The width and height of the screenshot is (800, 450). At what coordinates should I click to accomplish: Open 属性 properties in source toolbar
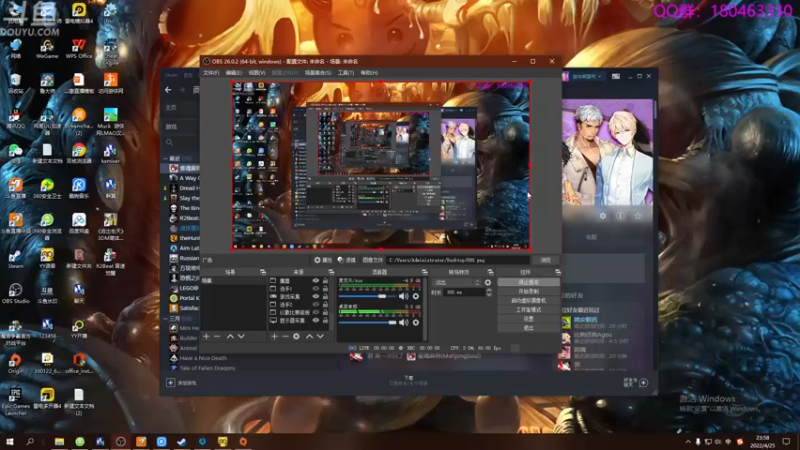322,260
